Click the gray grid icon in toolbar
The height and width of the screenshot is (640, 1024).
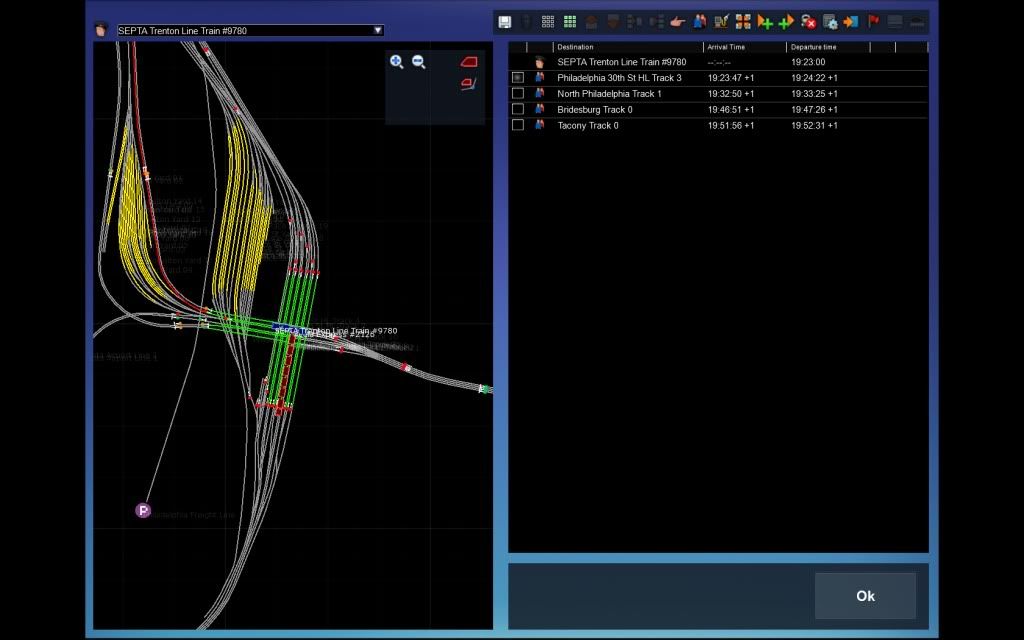coord(548,22)
